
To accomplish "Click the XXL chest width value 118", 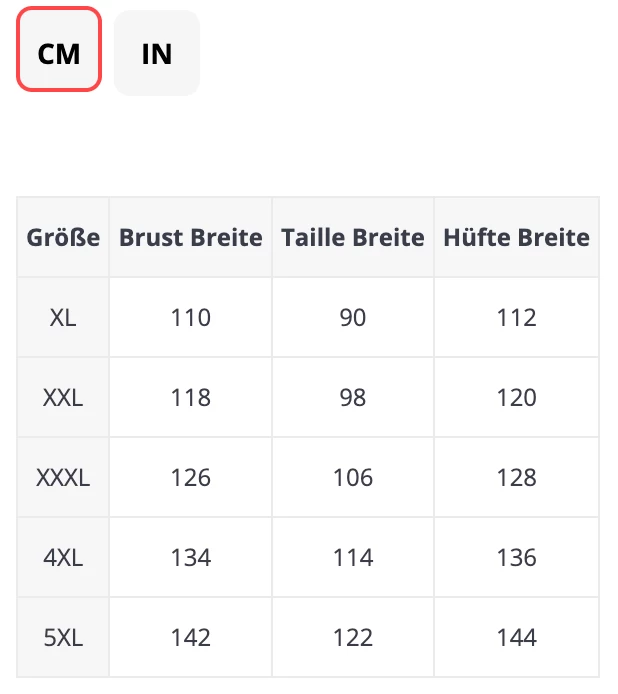I will point(191,398).
